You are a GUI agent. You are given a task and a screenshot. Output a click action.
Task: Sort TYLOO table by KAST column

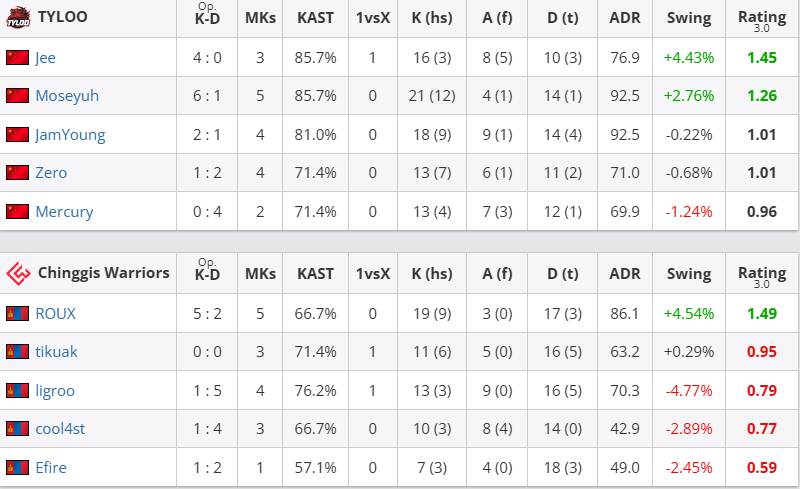pos(316,18)
